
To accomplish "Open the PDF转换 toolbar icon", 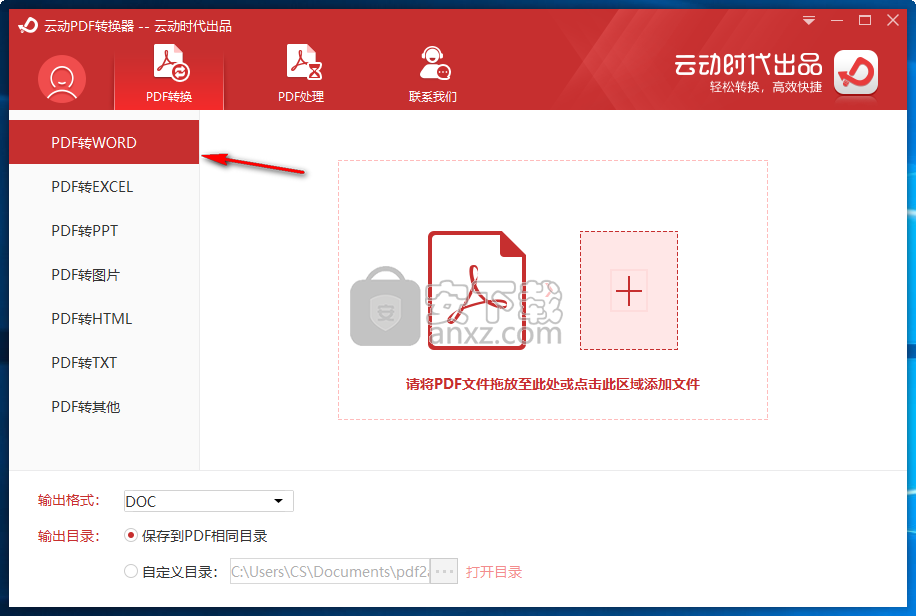I will pyautogui.click(x=169, y=65).
